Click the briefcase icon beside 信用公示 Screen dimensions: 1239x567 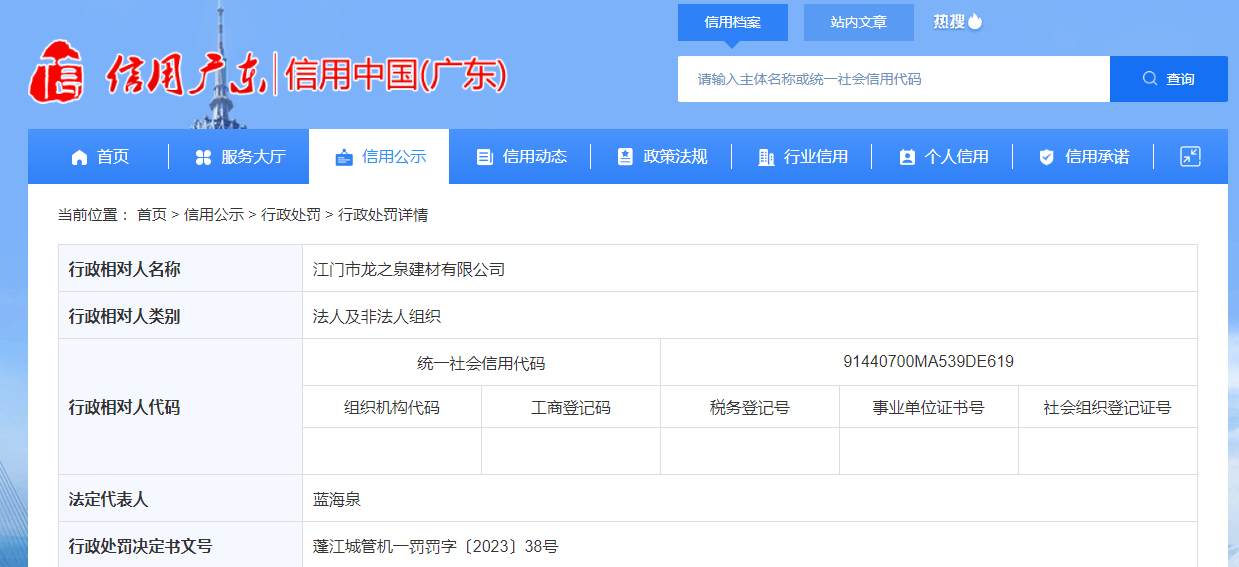[344, 157]
